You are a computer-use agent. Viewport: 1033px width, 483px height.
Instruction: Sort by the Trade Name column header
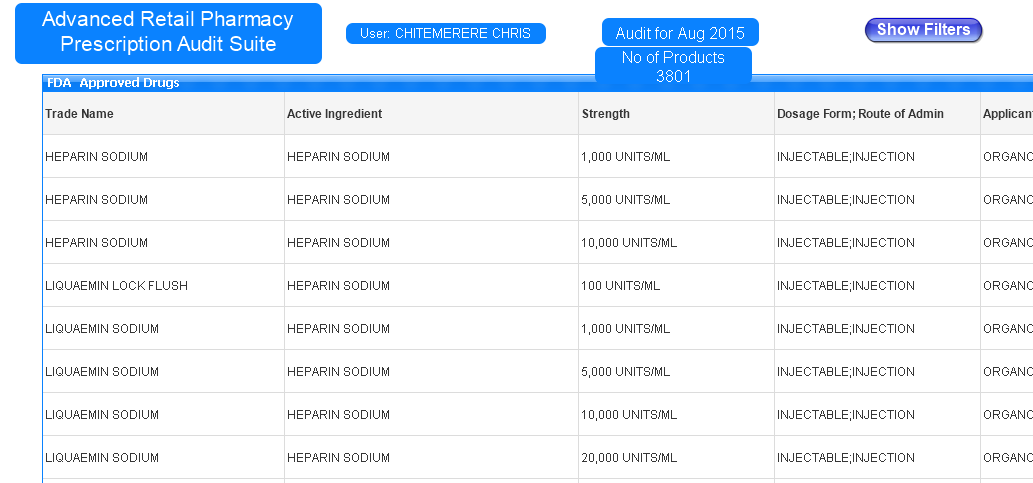pyautogui.click(x=80, y=114)
